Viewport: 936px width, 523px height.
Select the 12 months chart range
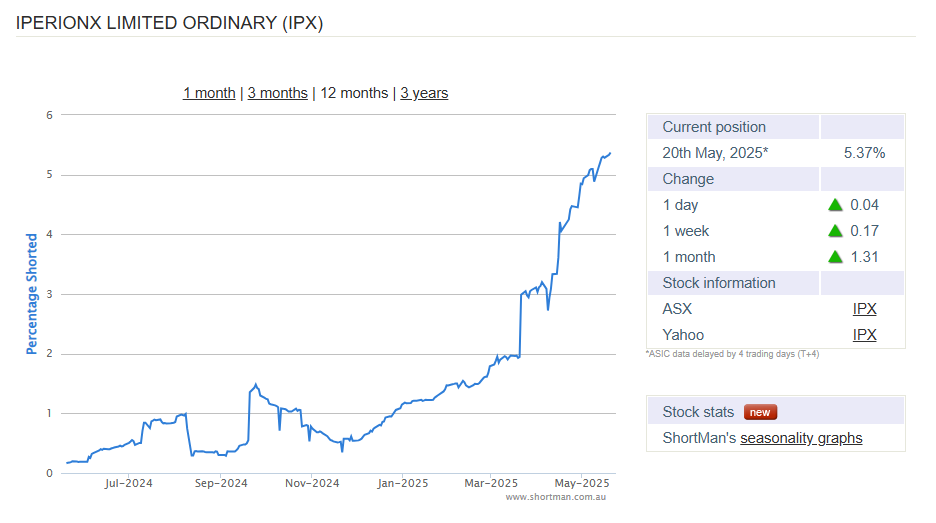click(354, 93)
